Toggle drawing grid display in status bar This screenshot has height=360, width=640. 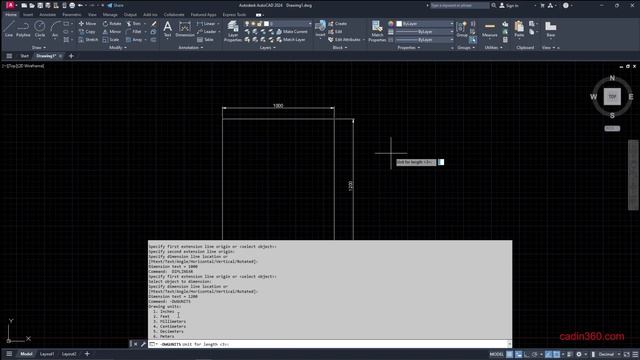509,354
